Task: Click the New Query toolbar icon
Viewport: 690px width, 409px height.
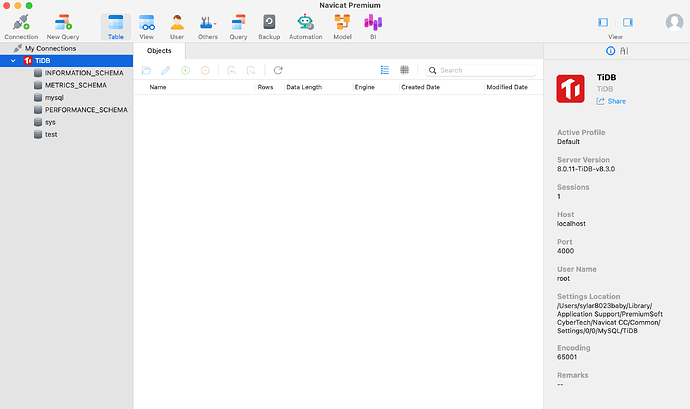Action: click(x=63, y=27)
